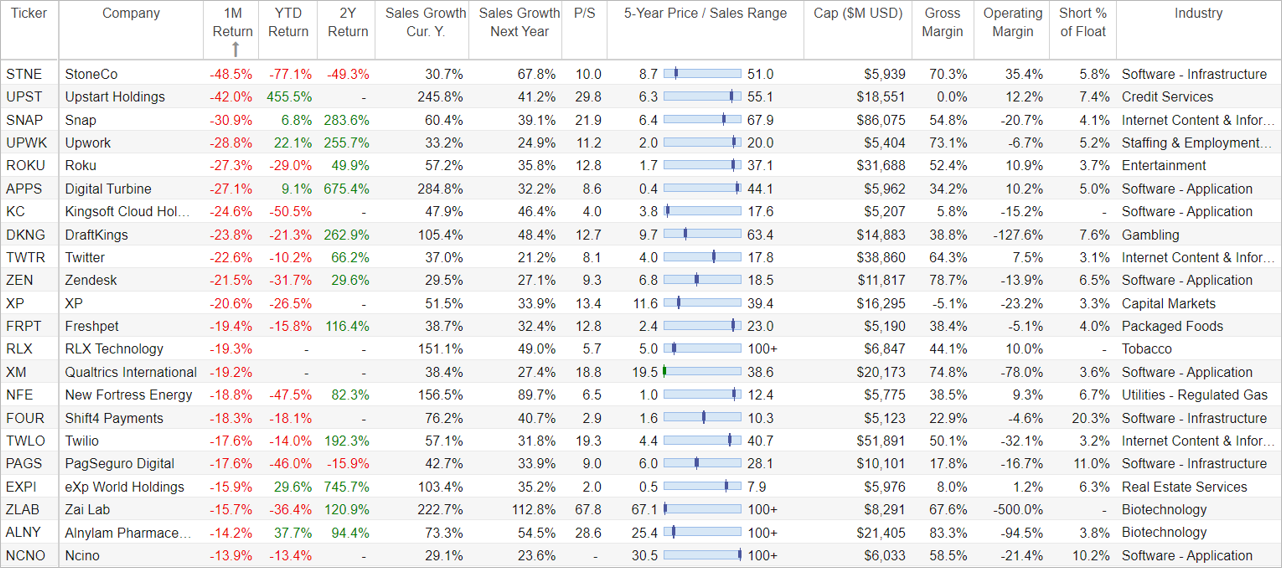1282x568 pixels.
Task: Open the RLX Technology company name
Action: [x=114, y=349]
